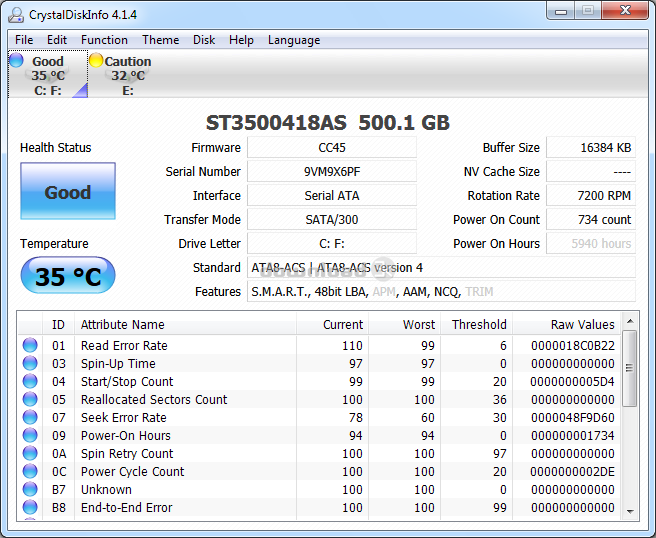Click the Threshold column header

tap(477, 324)
